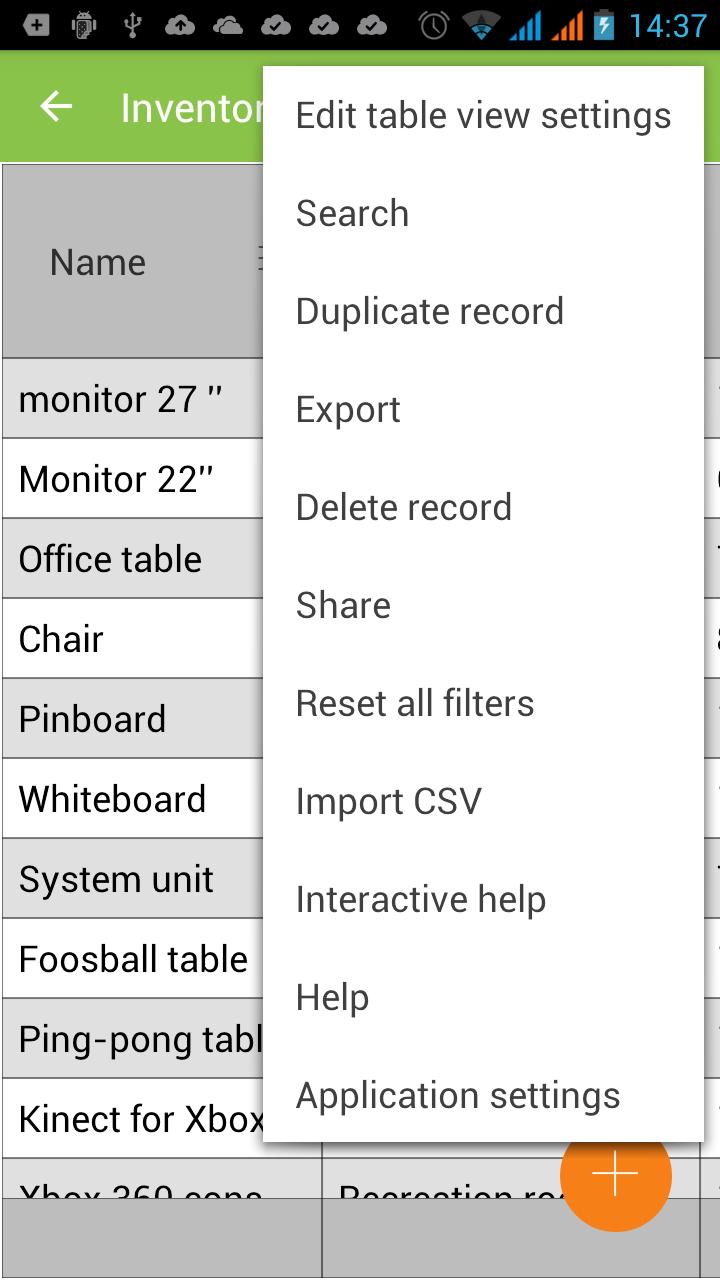Viewport: 720px width, 1280px height.
Task: Click the battery charging indicator
Action: [607, 25]
